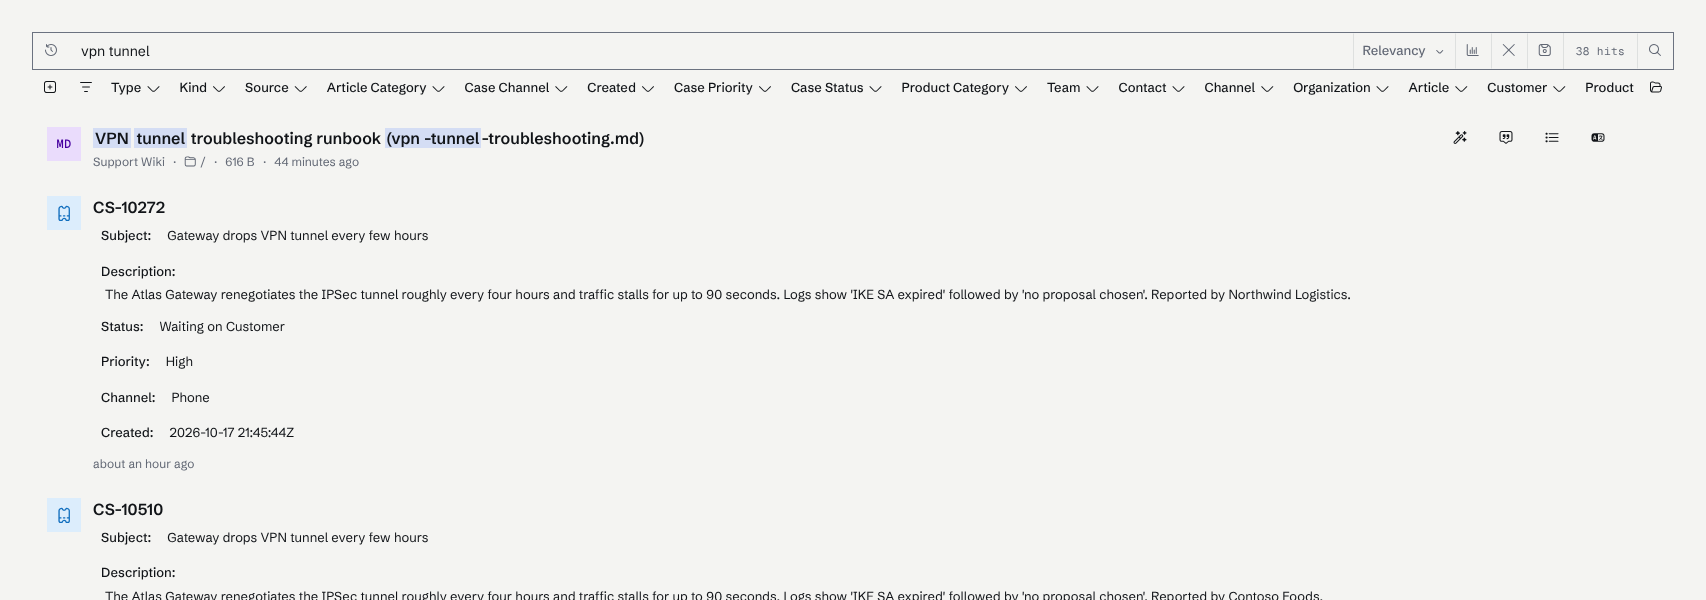Expand the Team filter
The image size is (1706, 600).
click(x=1073, y=88)
